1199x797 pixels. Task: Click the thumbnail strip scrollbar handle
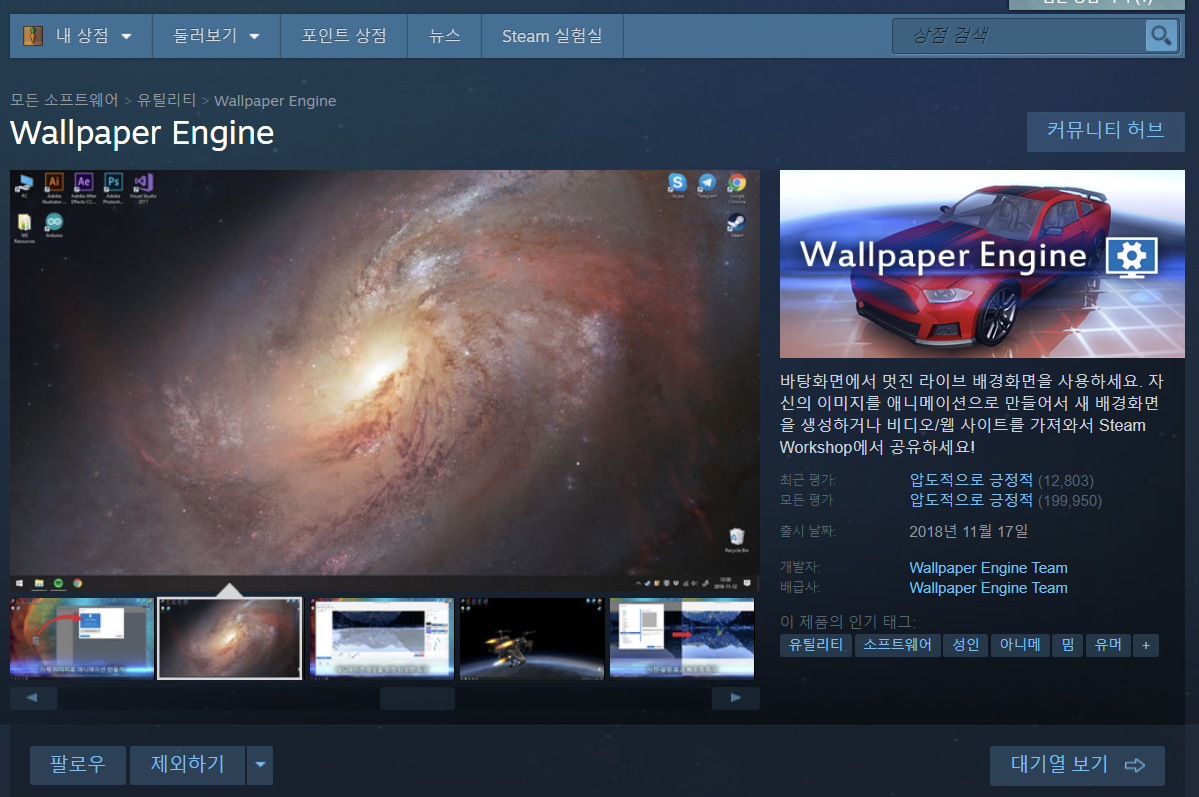click(418, 698)
